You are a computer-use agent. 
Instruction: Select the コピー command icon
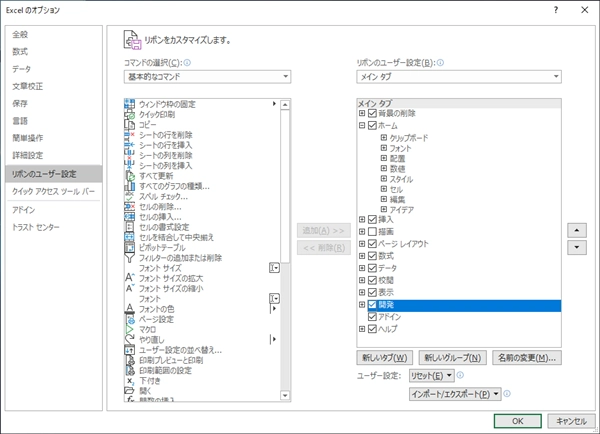tap(129, 124)
